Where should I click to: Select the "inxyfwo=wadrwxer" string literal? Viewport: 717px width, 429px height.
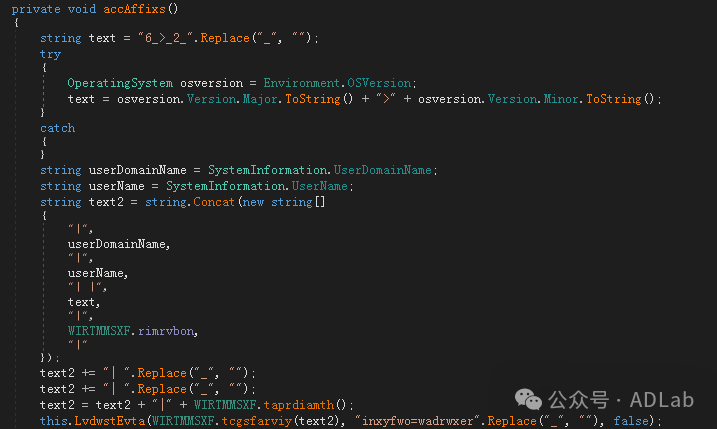[x=417, y=421]
